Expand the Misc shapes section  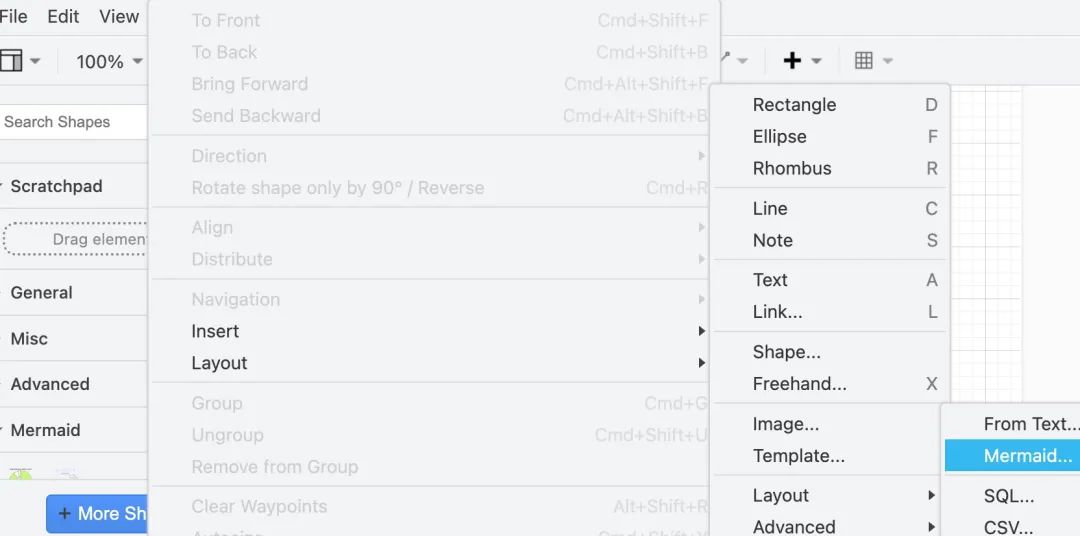coord(29,339)
